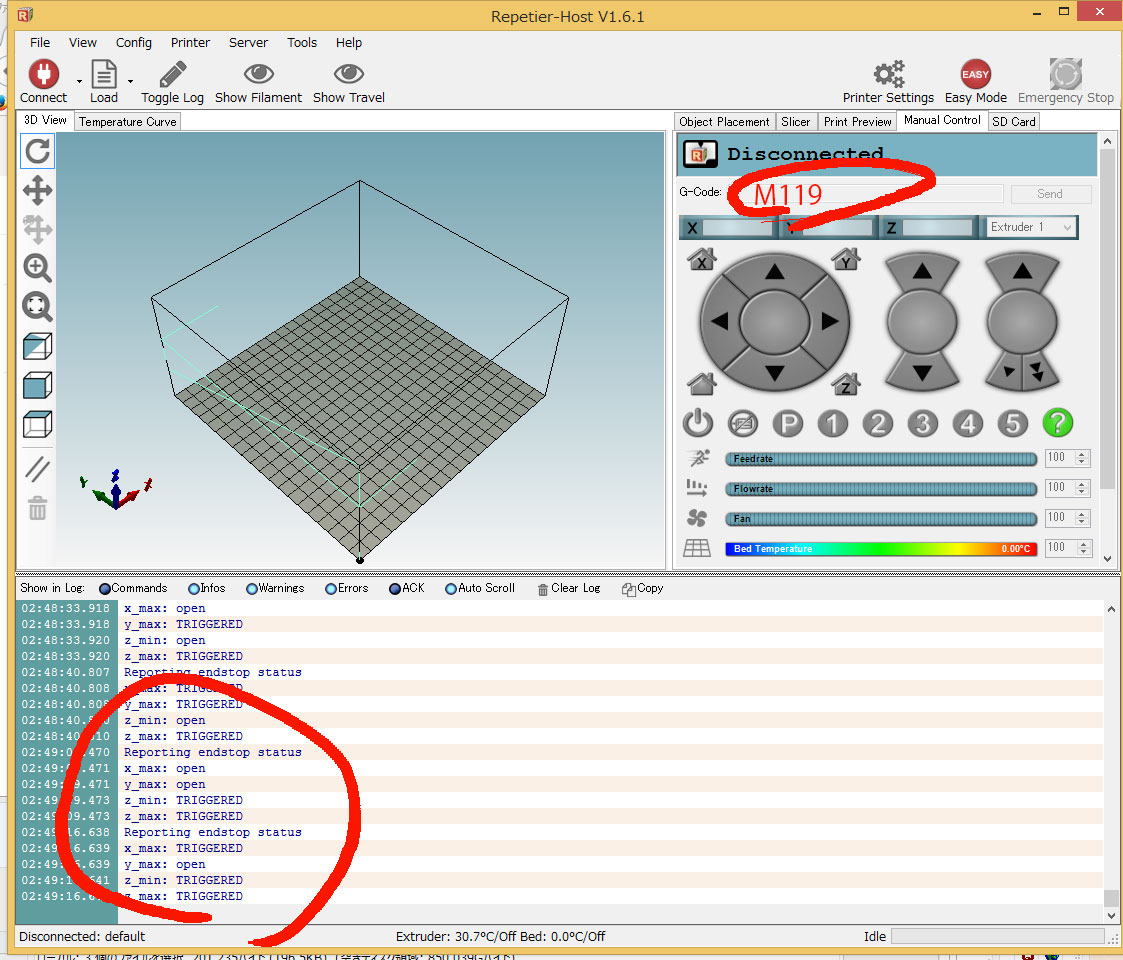Click Clear Log
This screenshot has height=960, width=1123.
(569, 589)
